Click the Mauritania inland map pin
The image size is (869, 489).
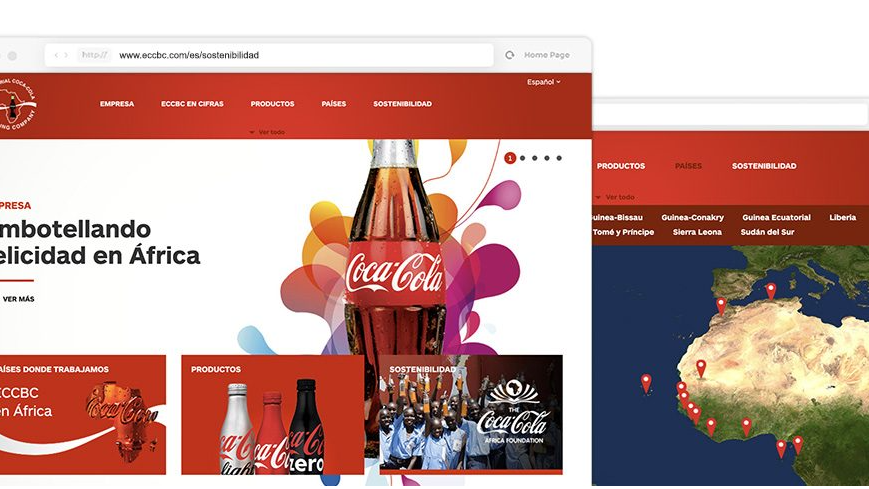tap(701, 368)
